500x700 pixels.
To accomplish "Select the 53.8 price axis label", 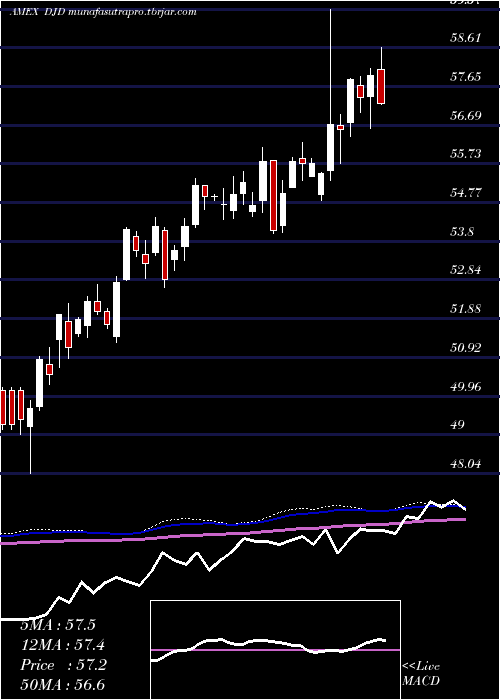I will coord(462,232).
